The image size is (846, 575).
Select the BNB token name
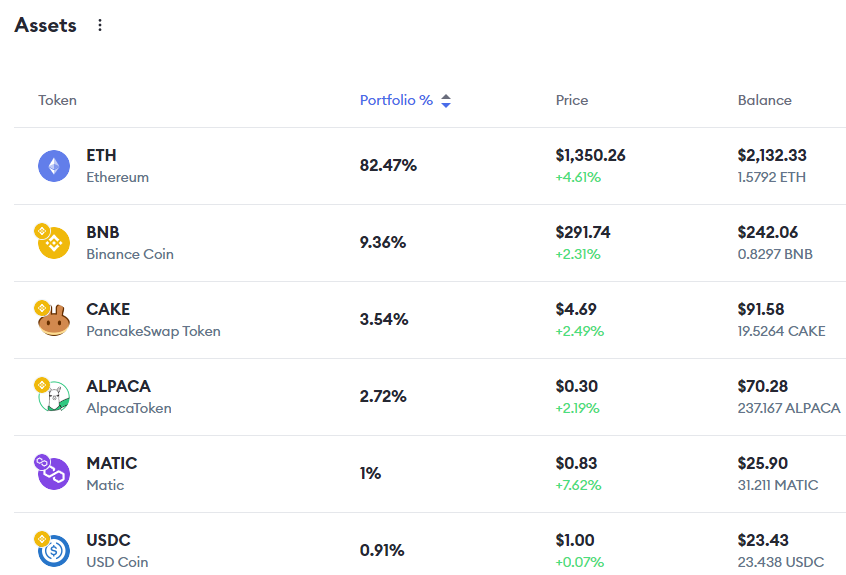pos(103,232)
